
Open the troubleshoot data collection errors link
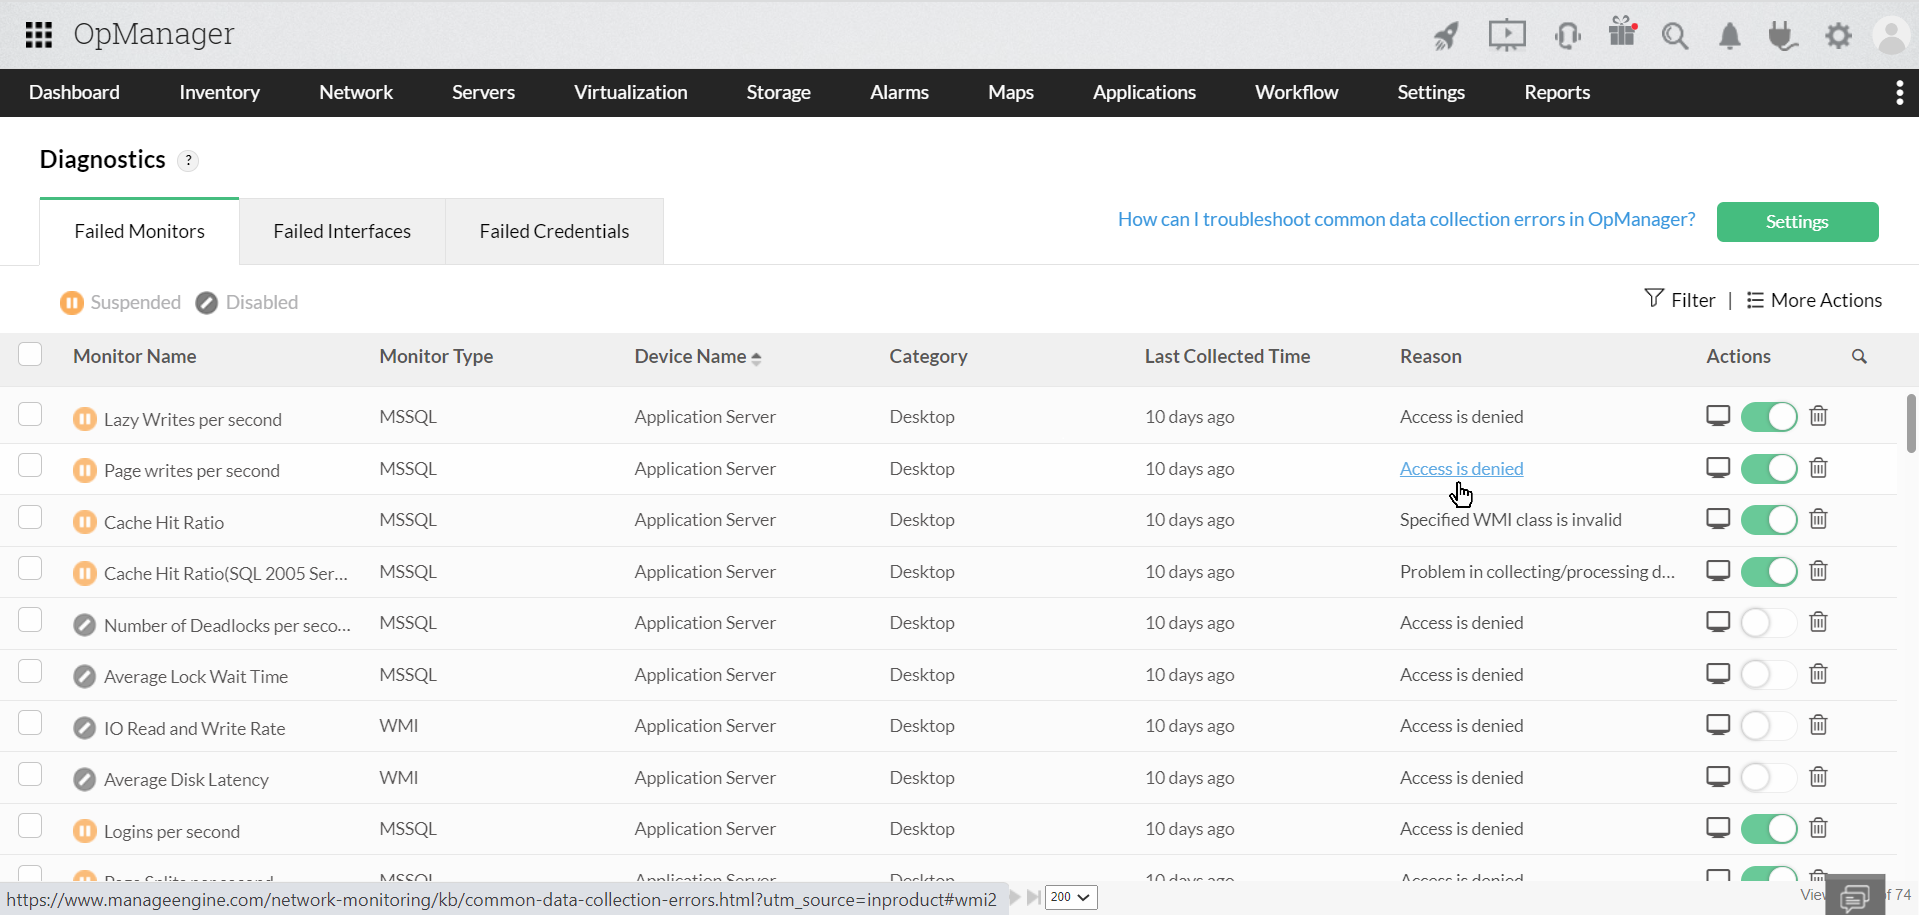[1406, 219]
